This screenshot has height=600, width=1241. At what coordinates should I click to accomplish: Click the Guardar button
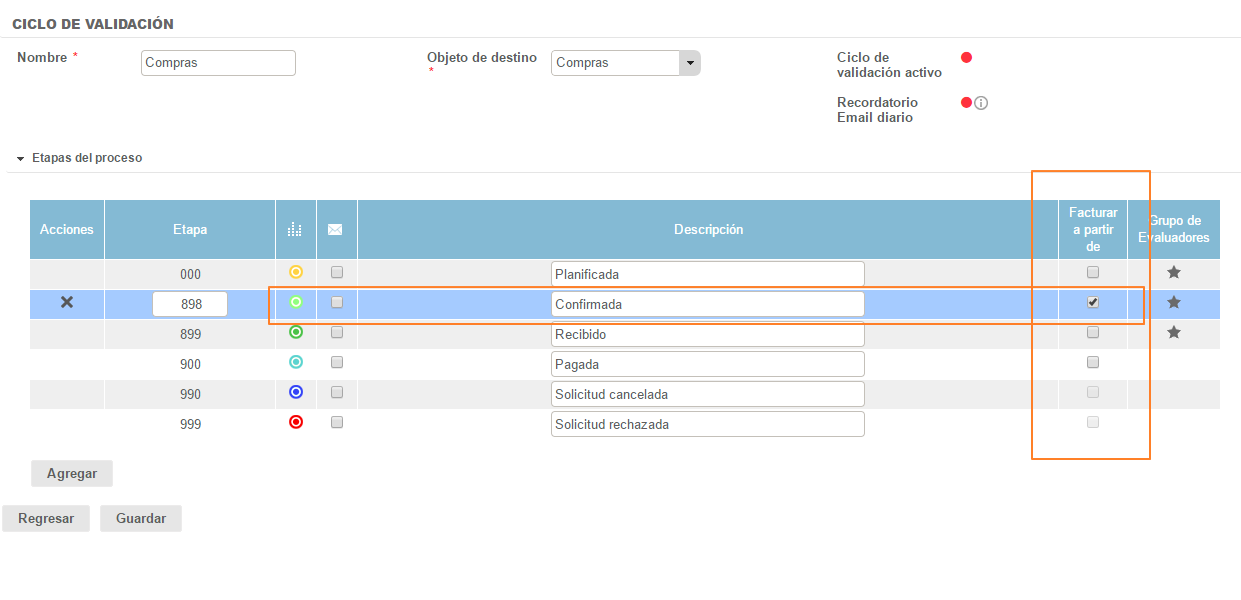point(140,519)
